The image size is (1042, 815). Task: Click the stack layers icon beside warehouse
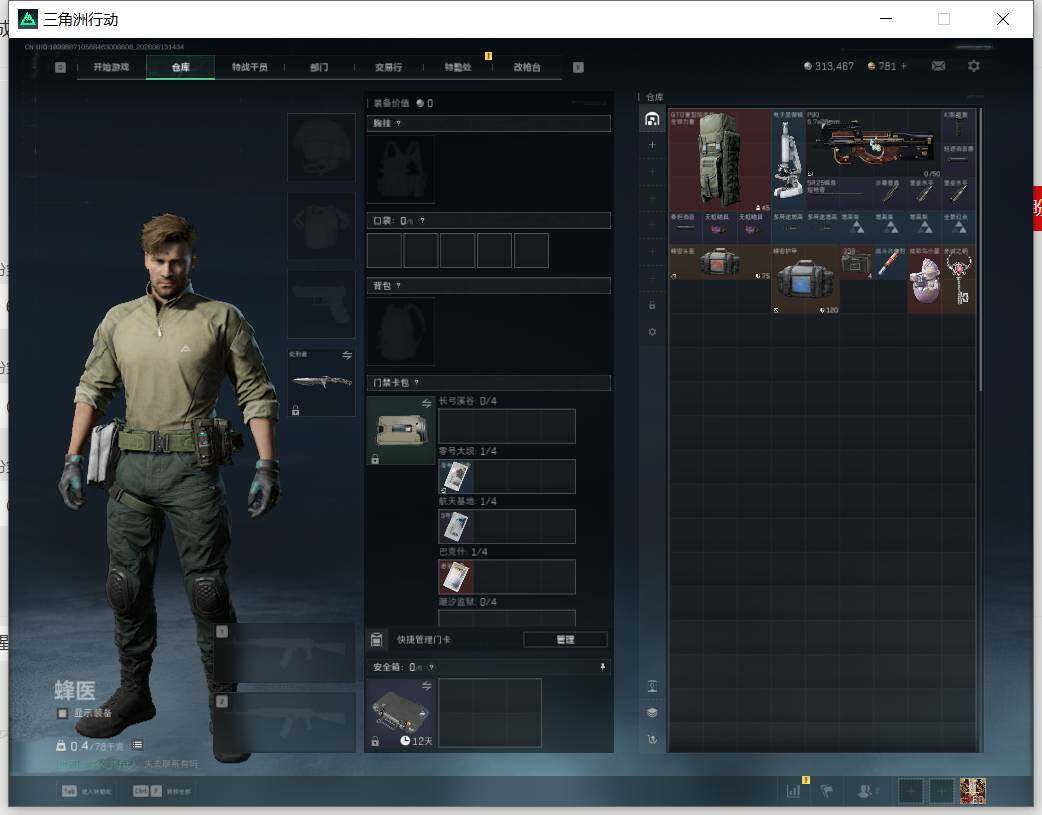click(x=652, y=713)
